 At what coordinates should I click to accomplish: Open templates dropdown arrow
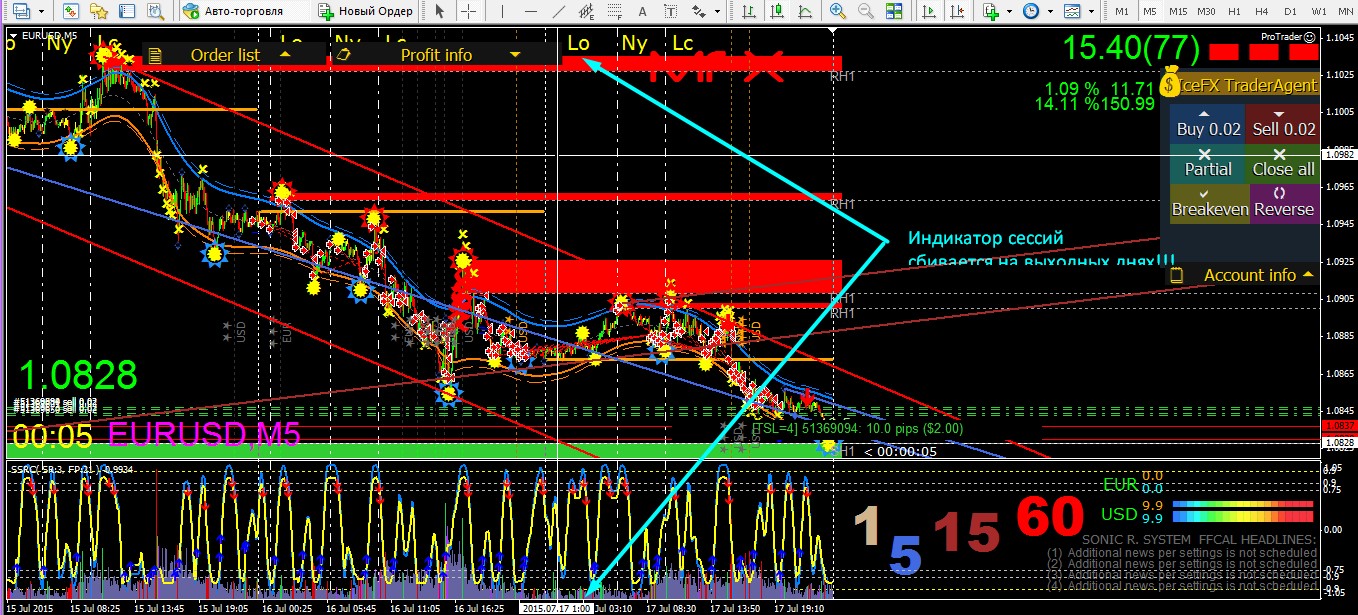(1091, 11)
